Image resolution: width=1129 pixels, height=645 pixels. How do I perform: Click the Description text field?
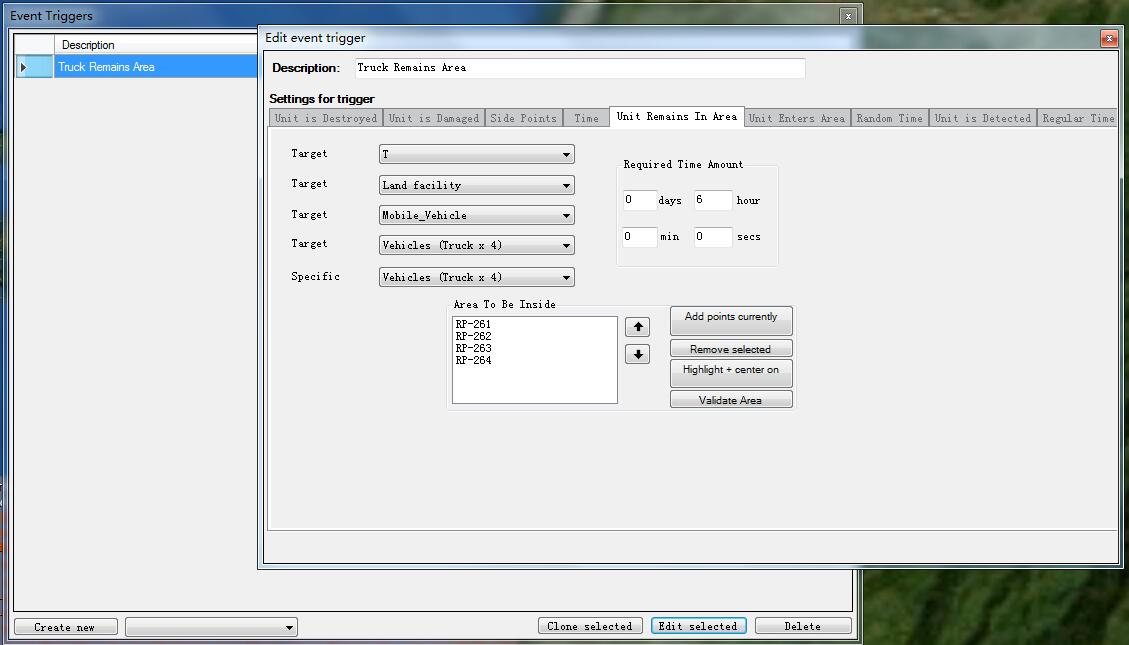580,68
